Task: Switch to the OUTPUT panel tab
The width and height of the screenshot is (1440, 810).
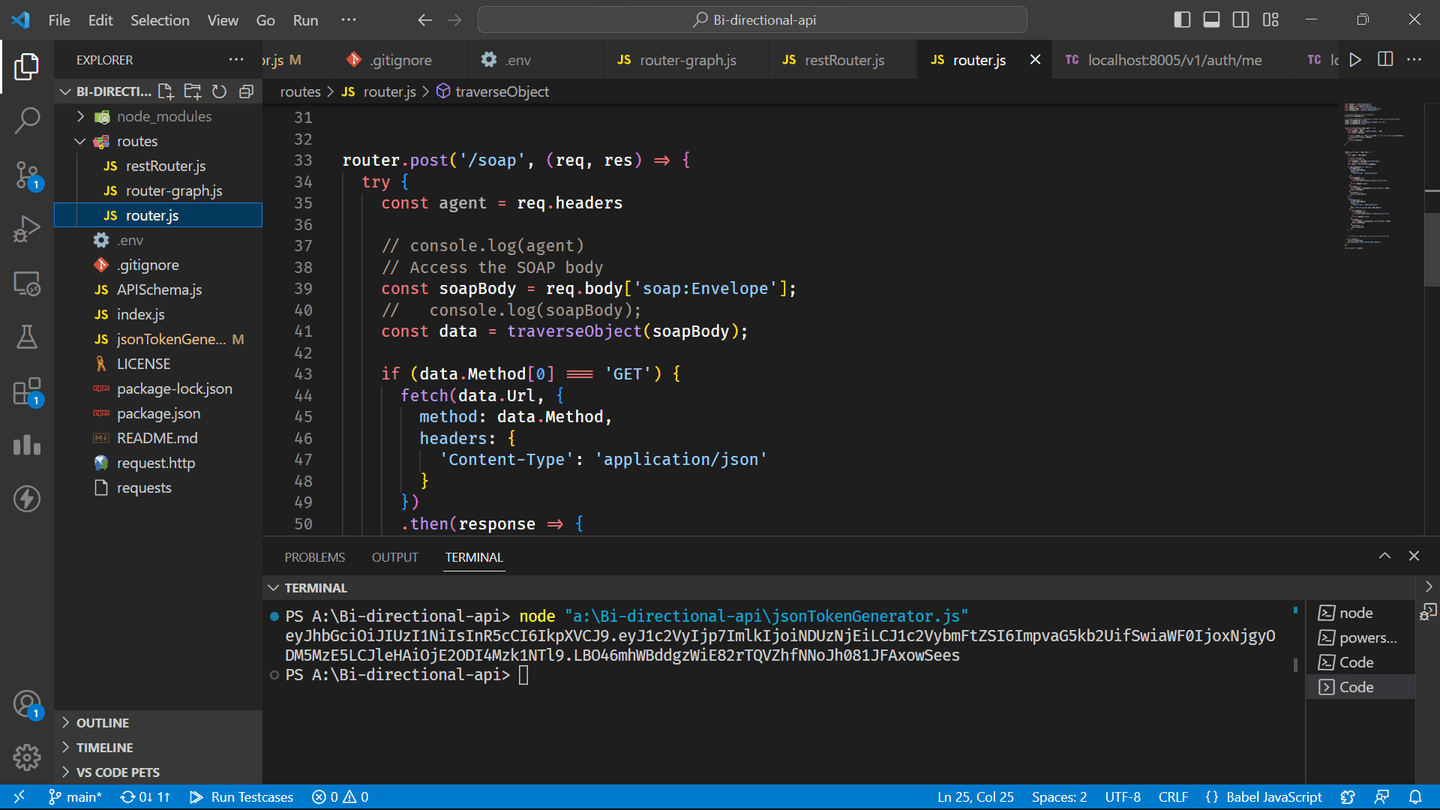Action: (395, 557)
